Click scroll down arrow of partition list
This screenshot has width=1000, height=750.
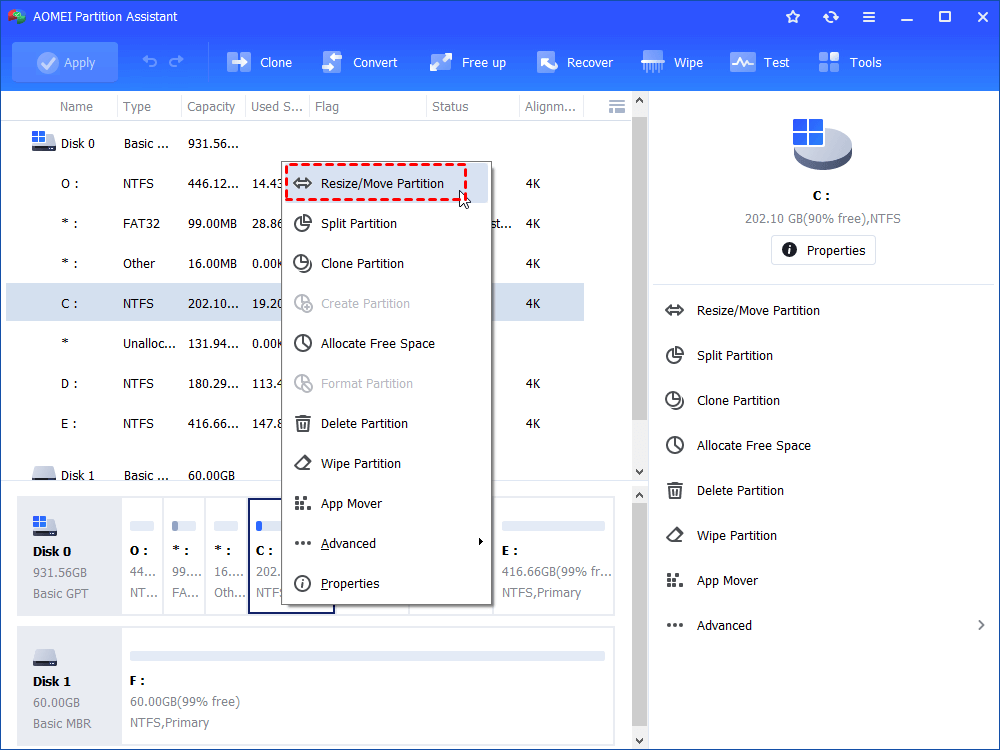click(640, 472)
